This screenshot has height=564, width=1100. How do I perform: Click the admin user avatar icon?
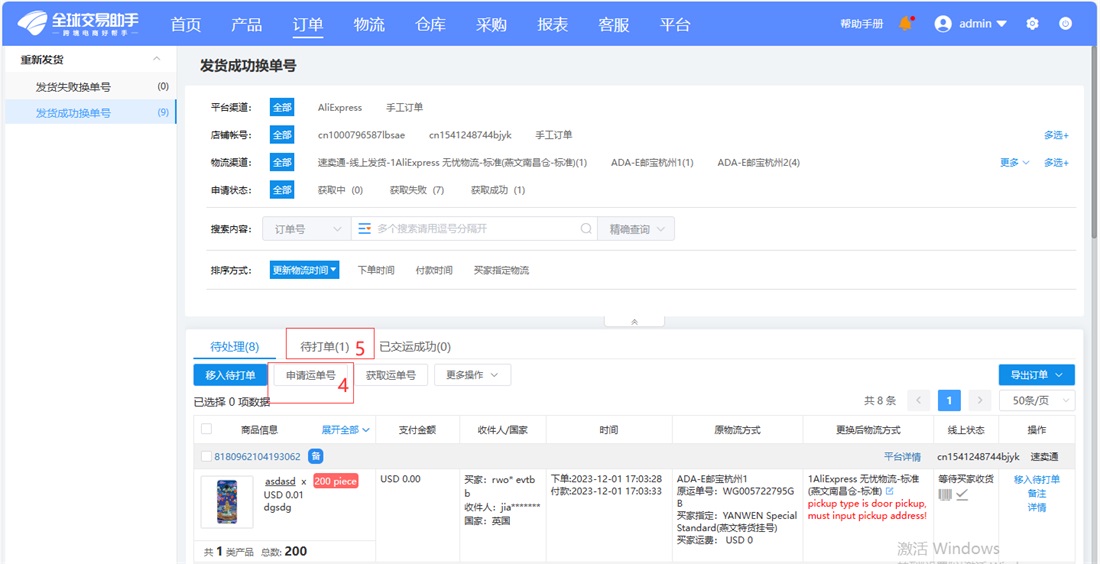(x=943, y=24)
